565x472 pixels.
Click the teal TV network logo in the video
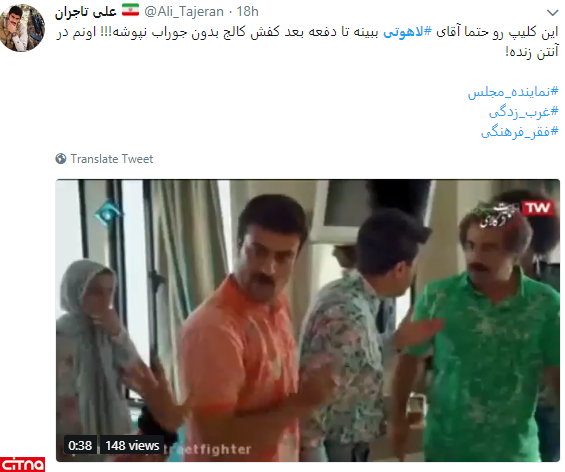(107, 213)
